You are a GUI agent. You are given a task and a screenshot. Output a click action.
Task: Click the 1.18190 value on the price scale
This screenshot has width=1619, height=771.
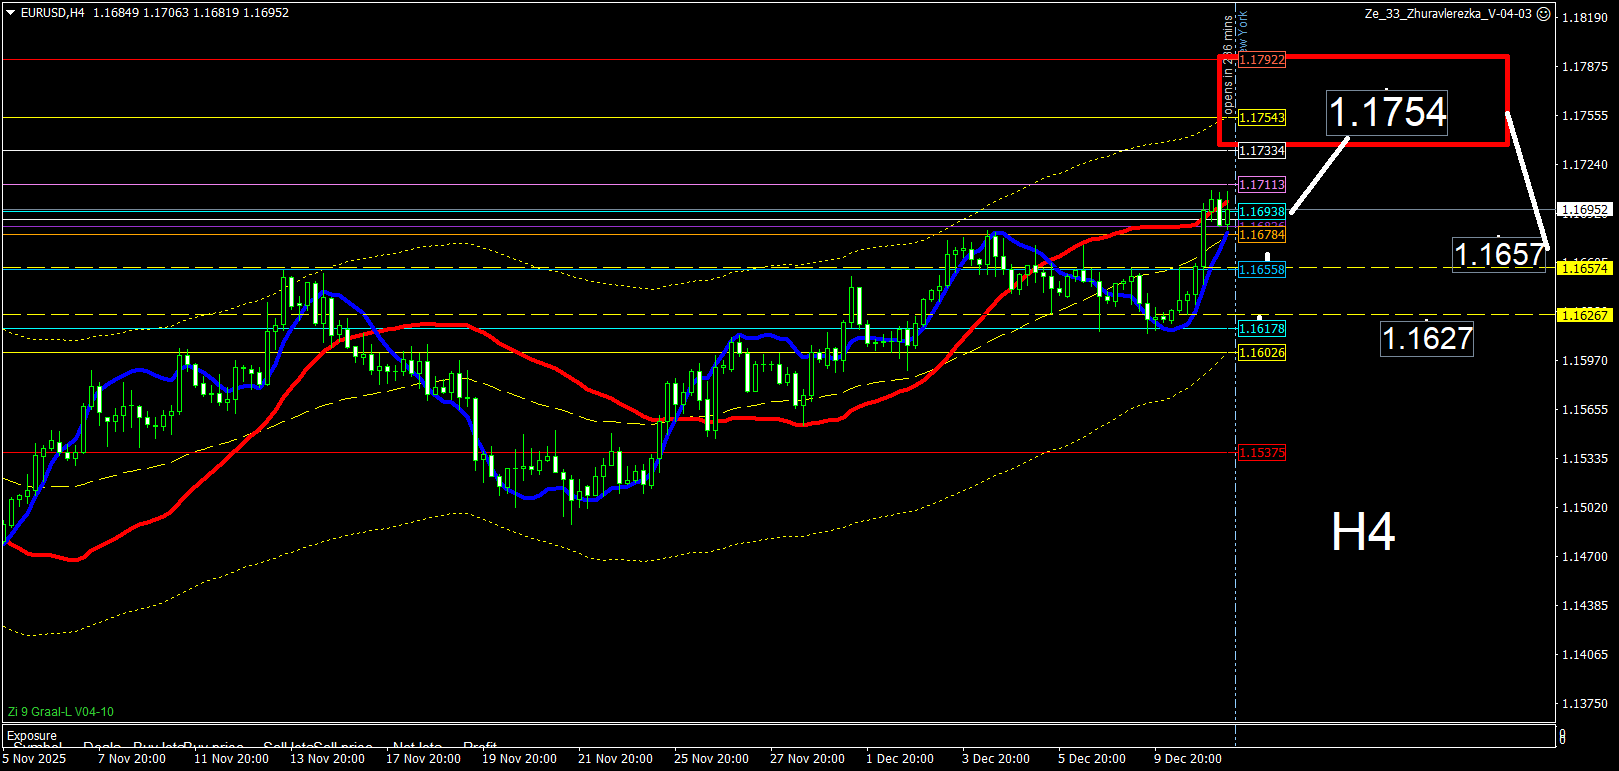1585,18
